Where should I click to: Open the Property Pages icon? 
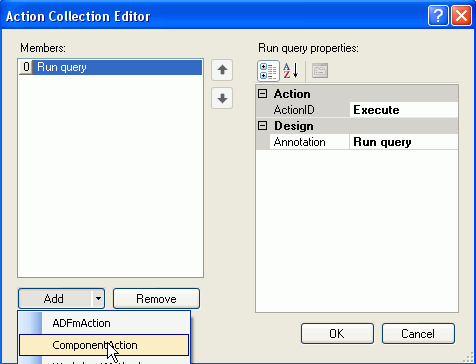pyautogui.click(x=320, y=71)
